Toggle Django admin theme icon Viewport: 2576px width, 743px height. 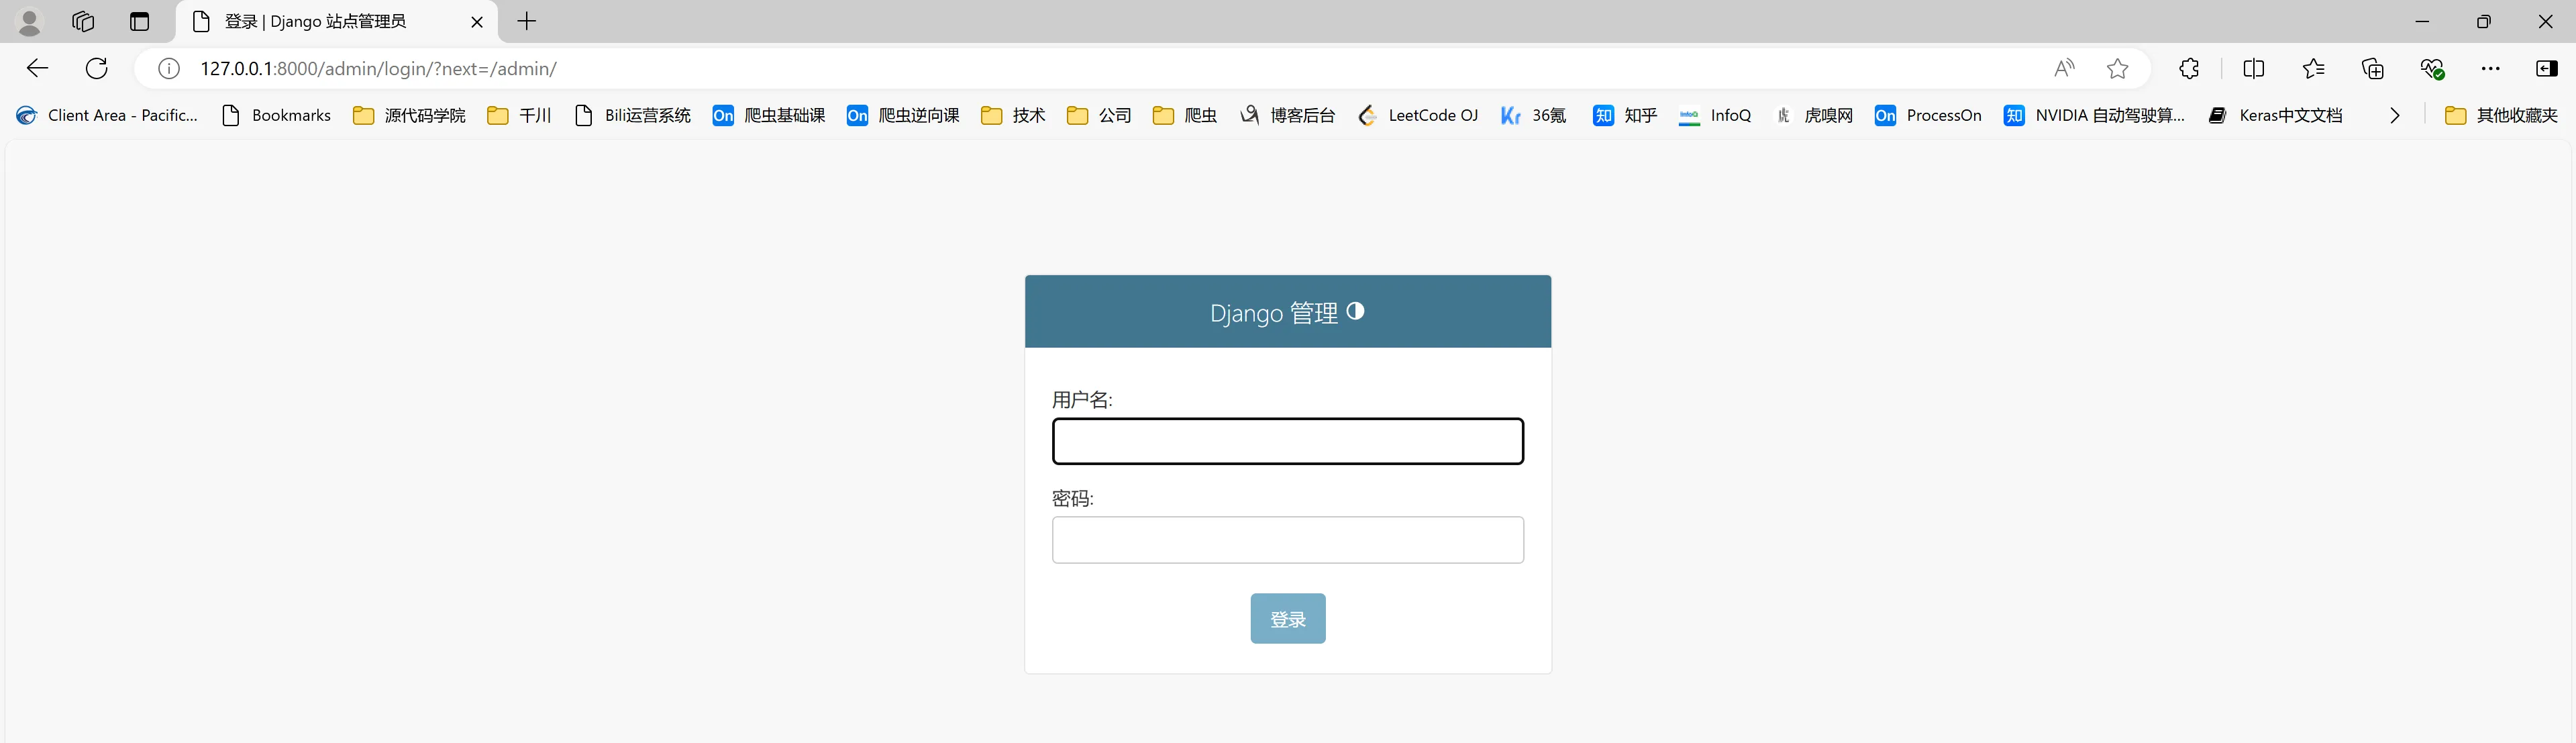point(1355,311)
